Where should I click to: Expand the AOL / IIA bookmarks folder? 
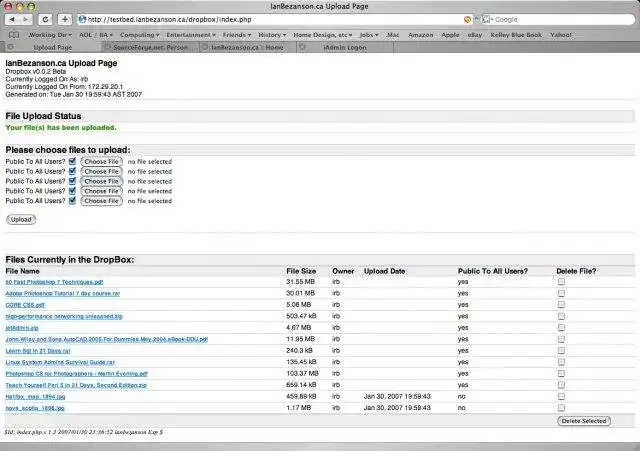click(x=96, y=35)
